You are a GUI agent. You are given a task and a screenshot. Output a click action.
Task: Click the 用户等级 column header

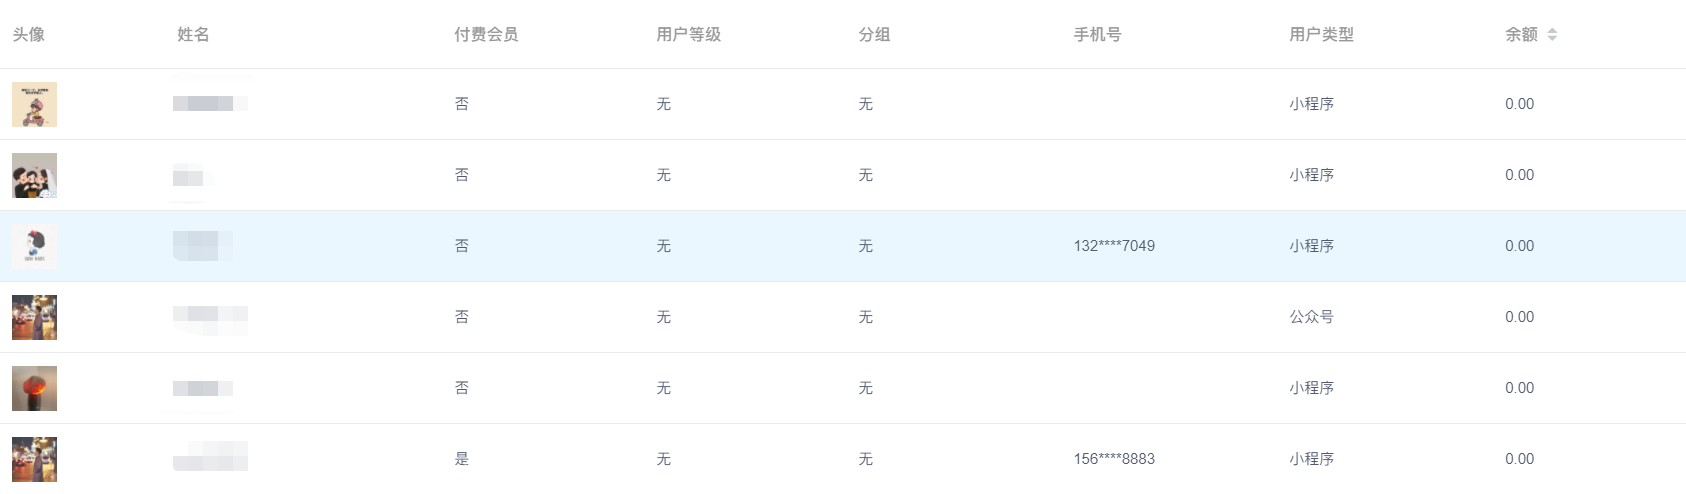click(688, 34)
